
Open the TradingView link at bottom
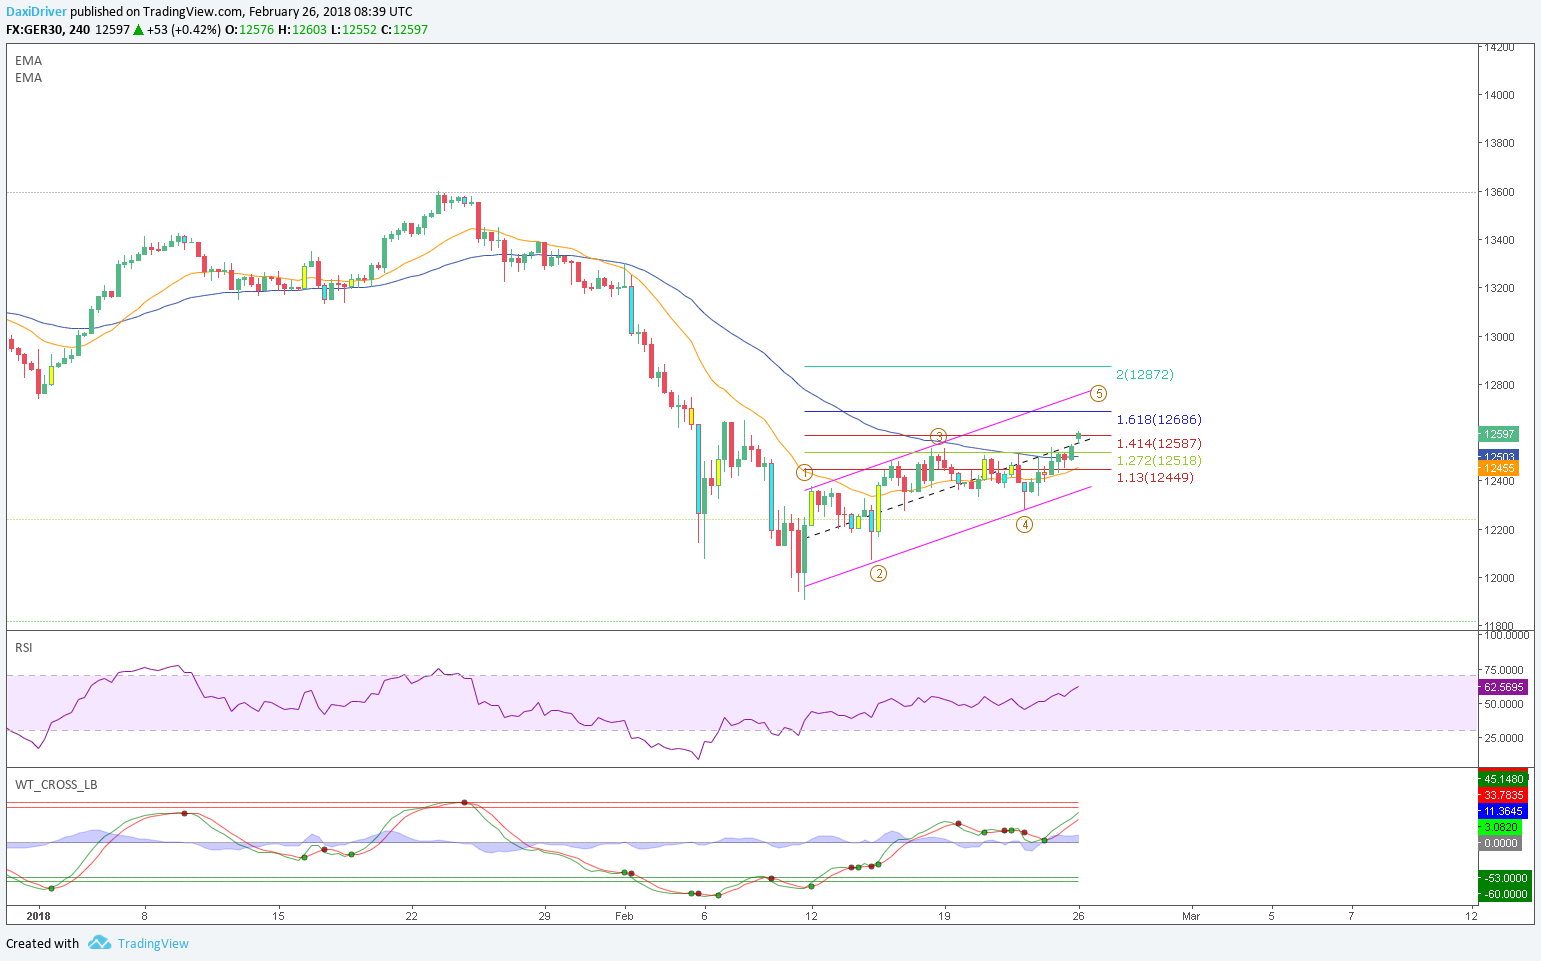[153, 943]
